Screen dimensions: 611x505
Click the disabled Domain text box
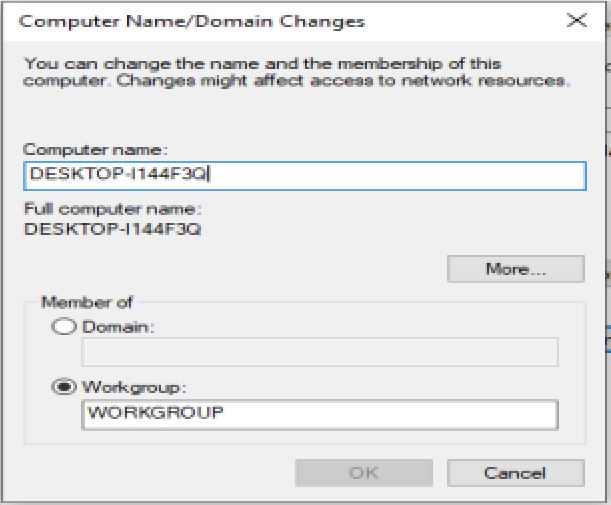tap(320, 352)
